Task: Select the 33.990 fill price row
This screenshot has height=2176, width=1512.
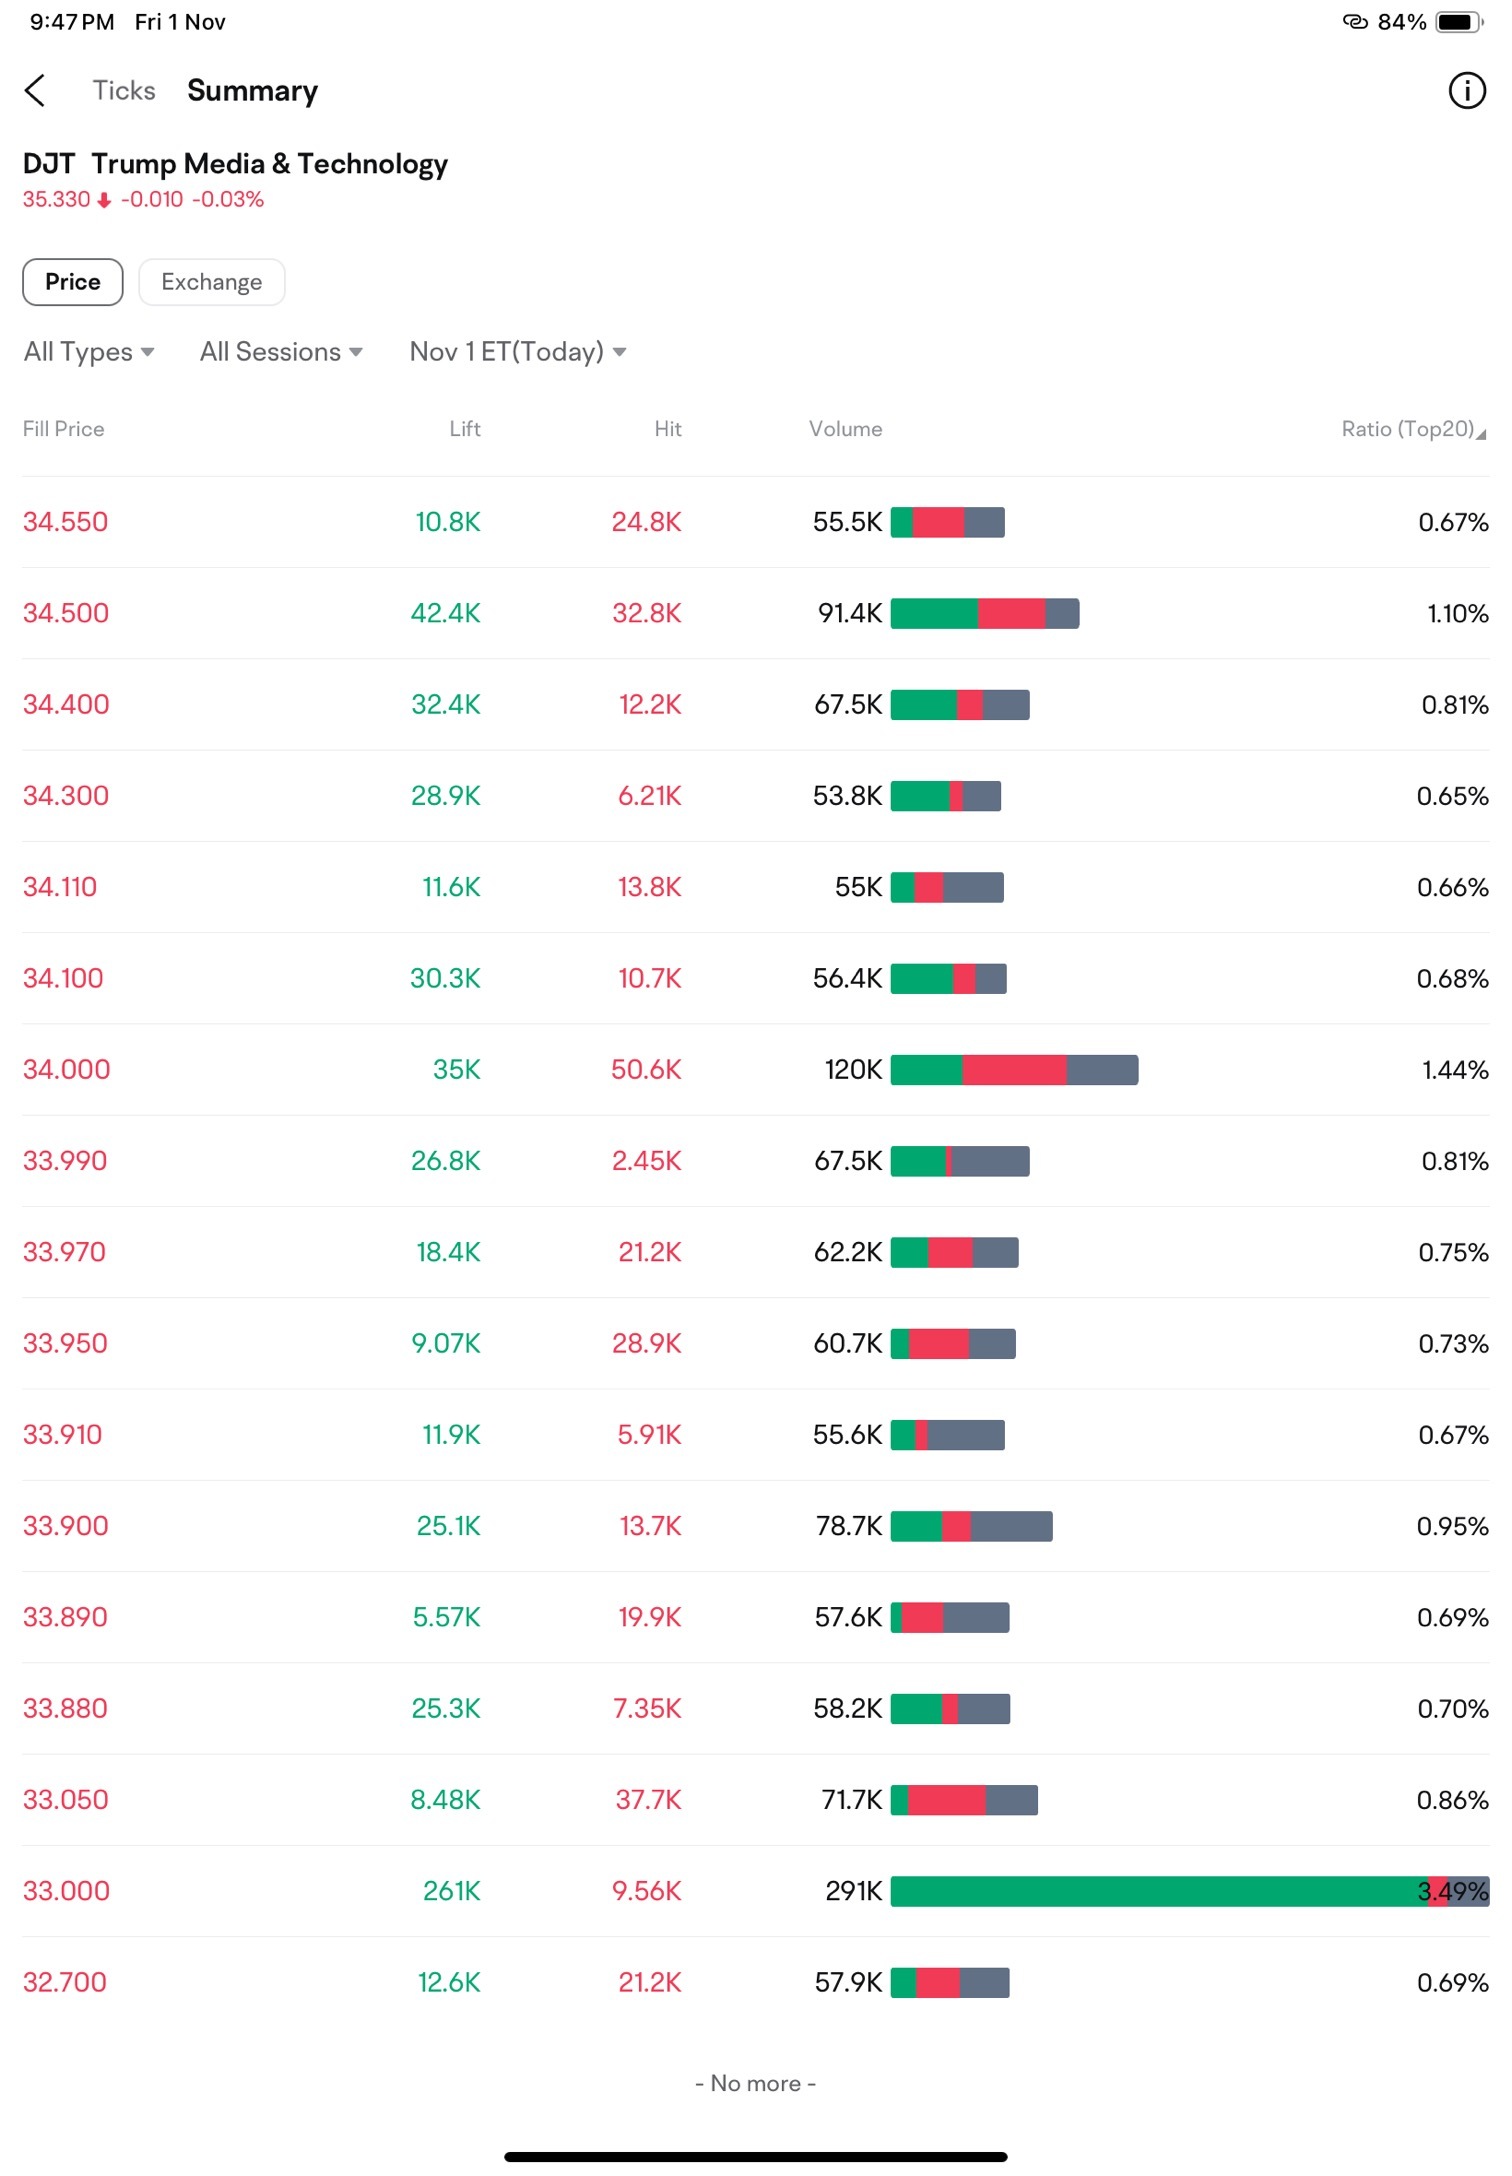Action: coord(756,1161)
